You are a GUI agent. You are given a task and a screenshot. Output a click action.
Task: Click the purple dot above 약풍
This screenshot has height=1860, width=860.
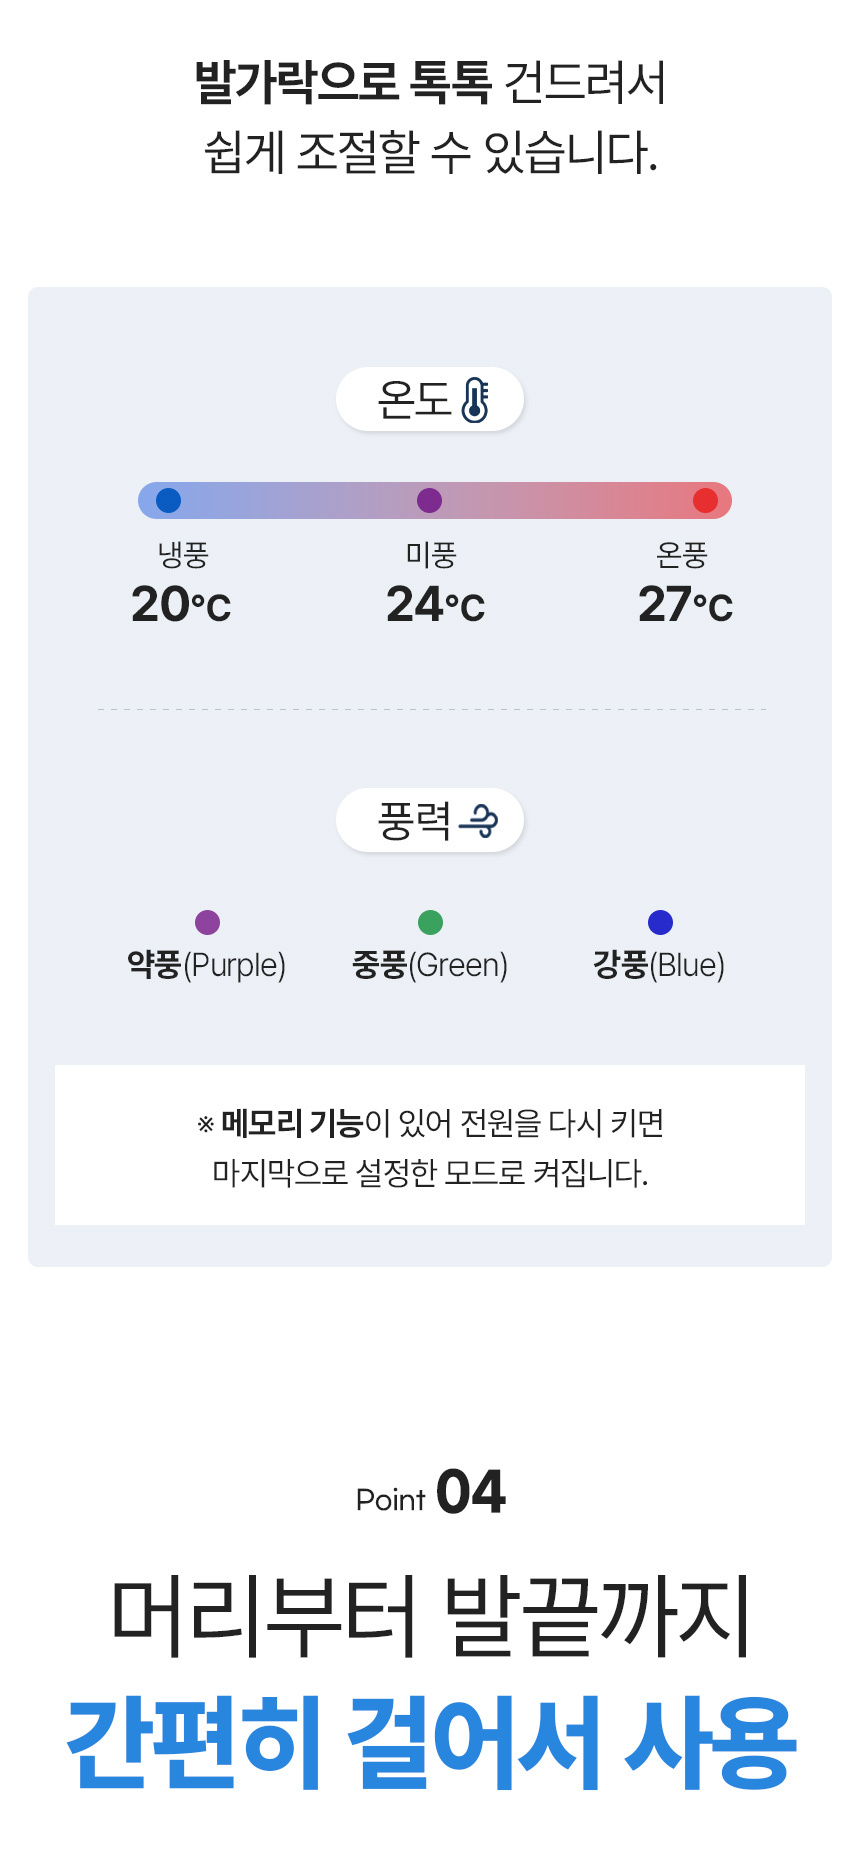pyautogui.click(x=207, y=922)
